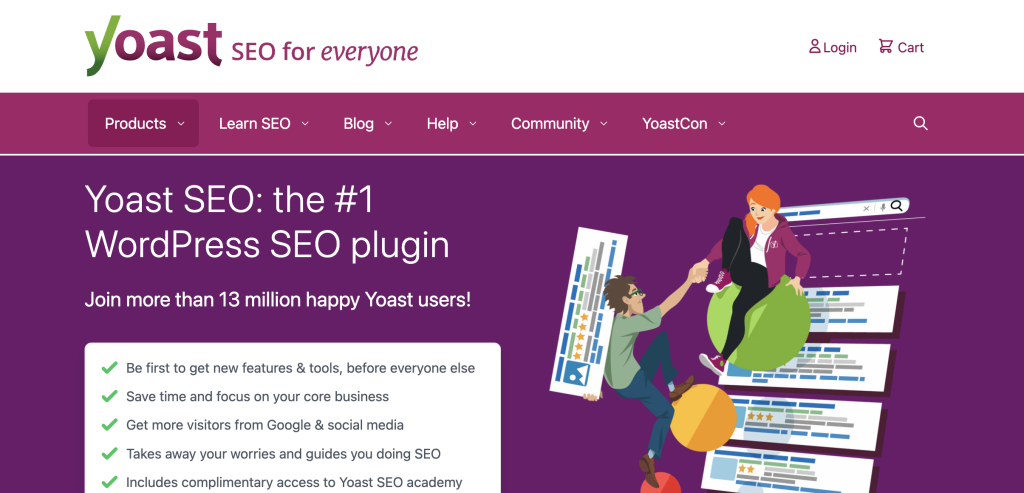
Task: Open the Help menu
Action: click(451, 123)
